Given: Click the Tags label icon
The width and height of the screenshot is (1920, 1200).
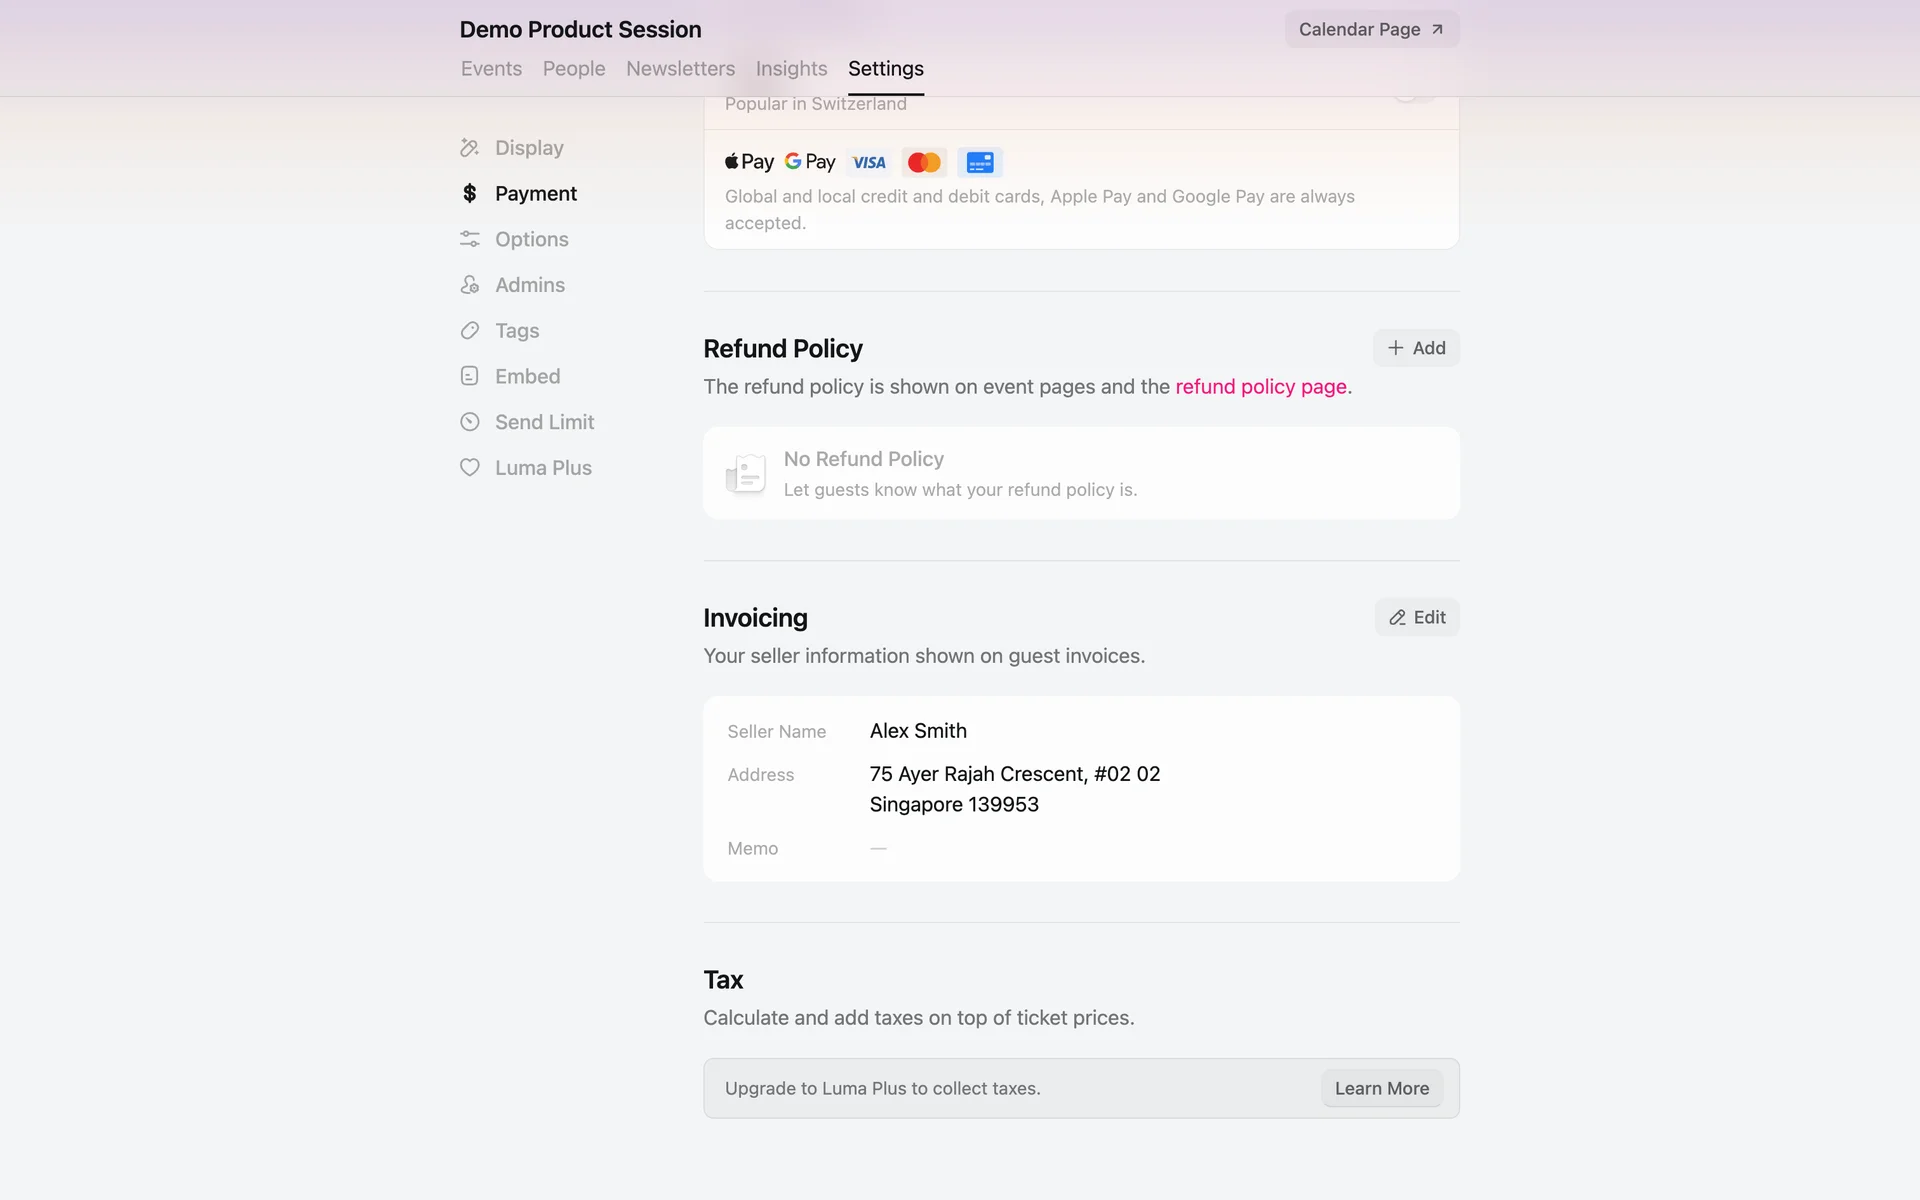Looking at the screenshot, I should 470,331.
